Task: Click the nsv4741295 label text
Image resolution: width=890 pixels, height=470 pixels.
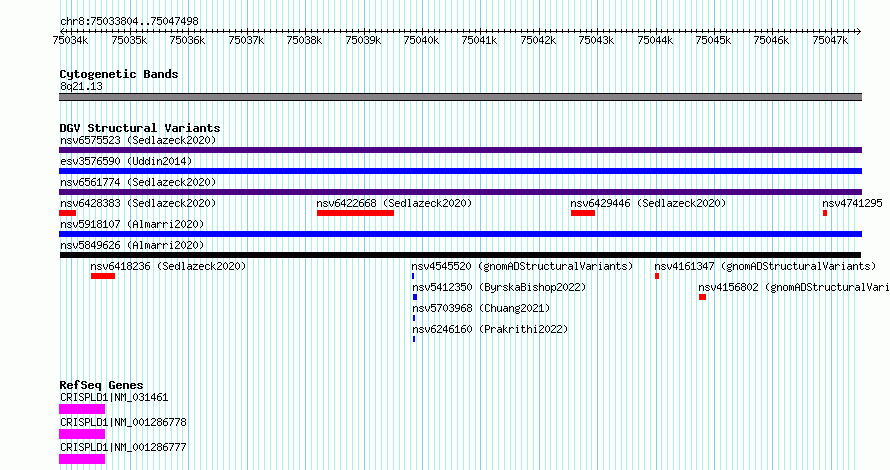Action: coord(853,203)
